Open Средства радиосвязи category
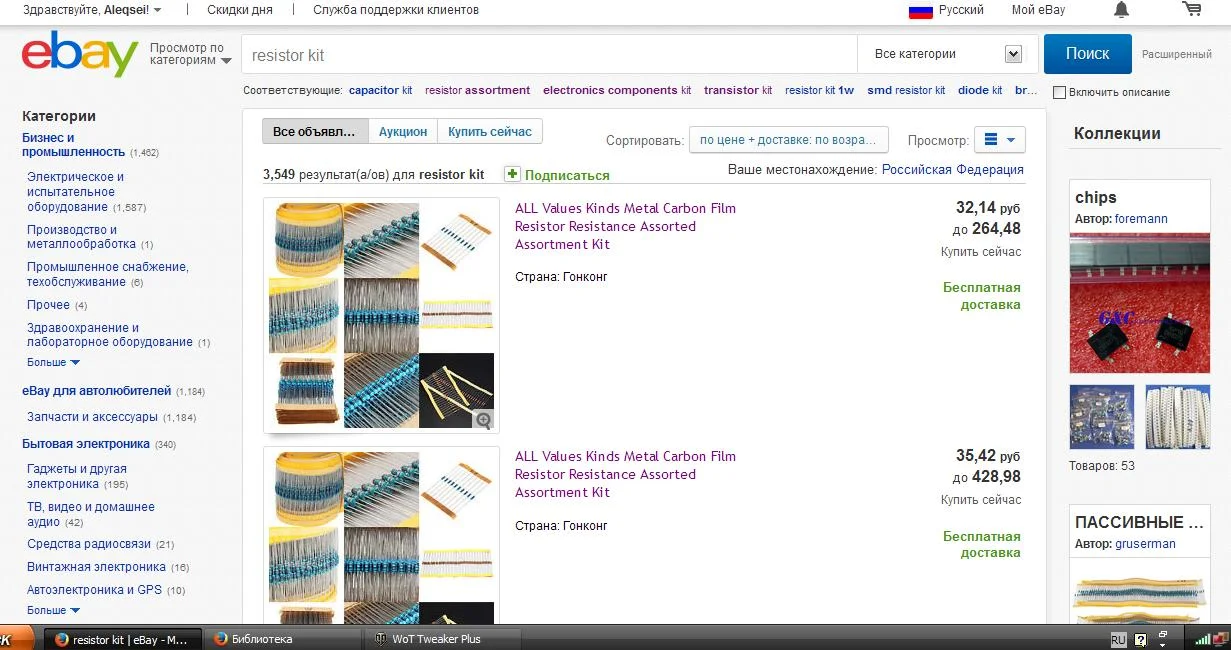This screenshot has width=1231, height=650. [x=89, y=544]
